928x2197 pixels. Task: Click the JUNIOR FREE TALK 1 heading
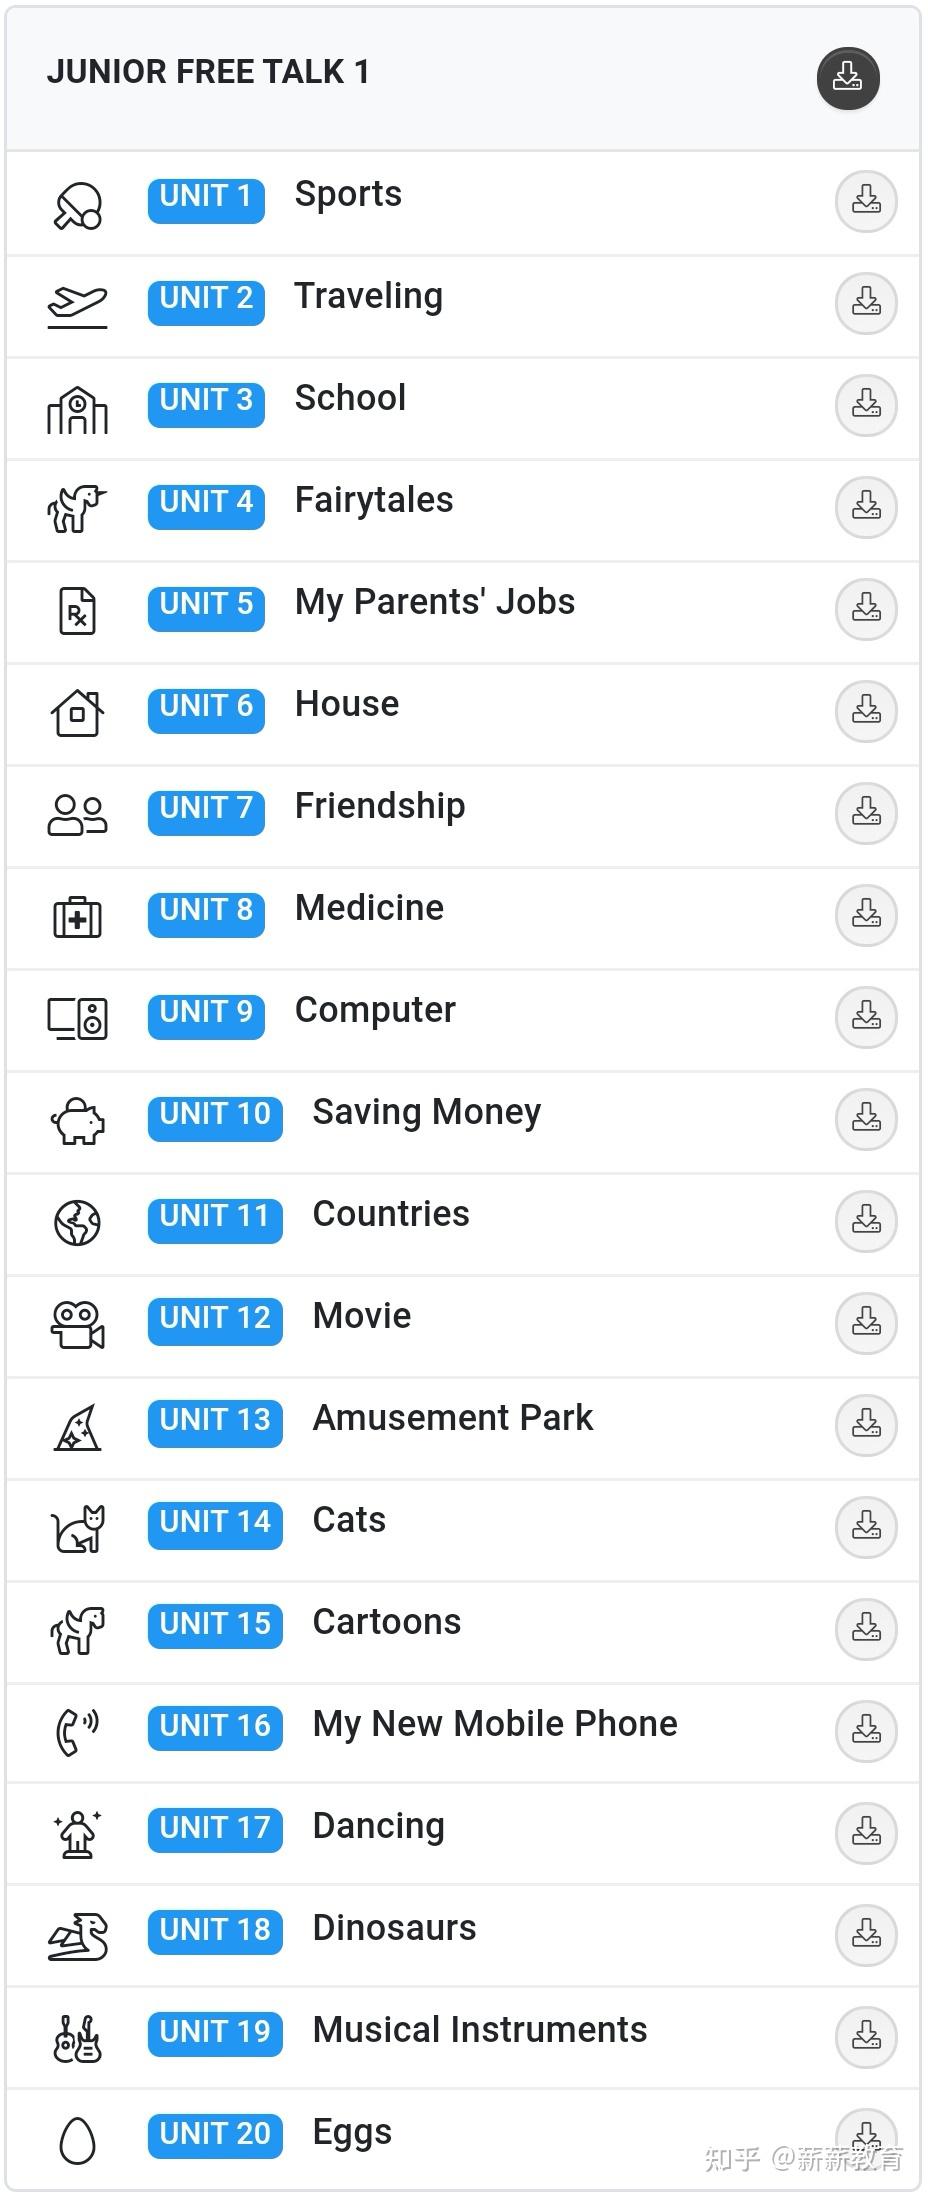[208, 73]
